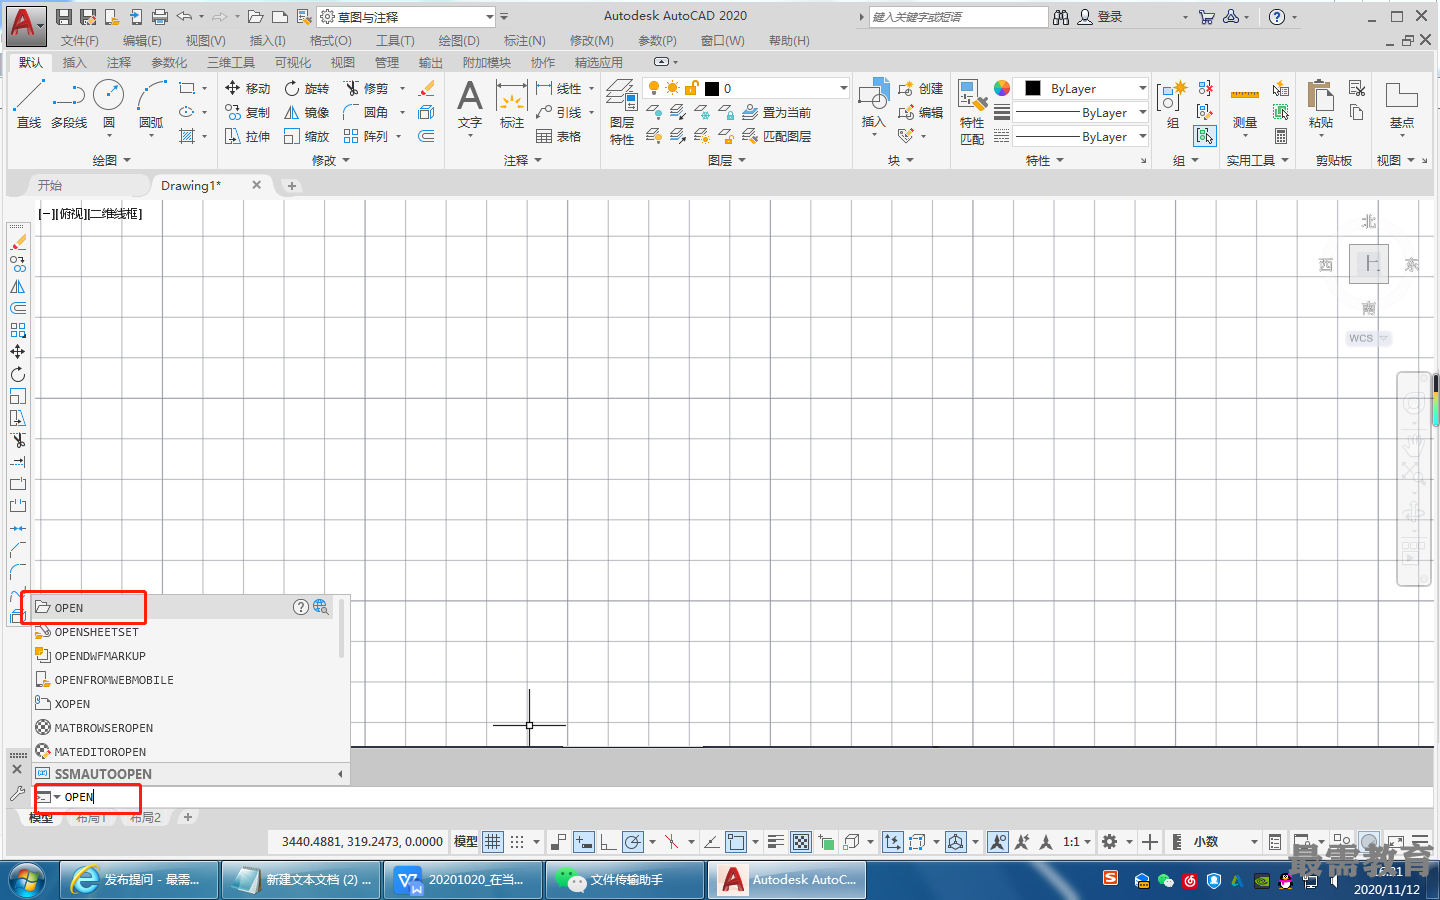1440x900 pixels.
Task: Click the Stretch (拉伸) tool
Action: pyautogui.click(x=247, y=136)
